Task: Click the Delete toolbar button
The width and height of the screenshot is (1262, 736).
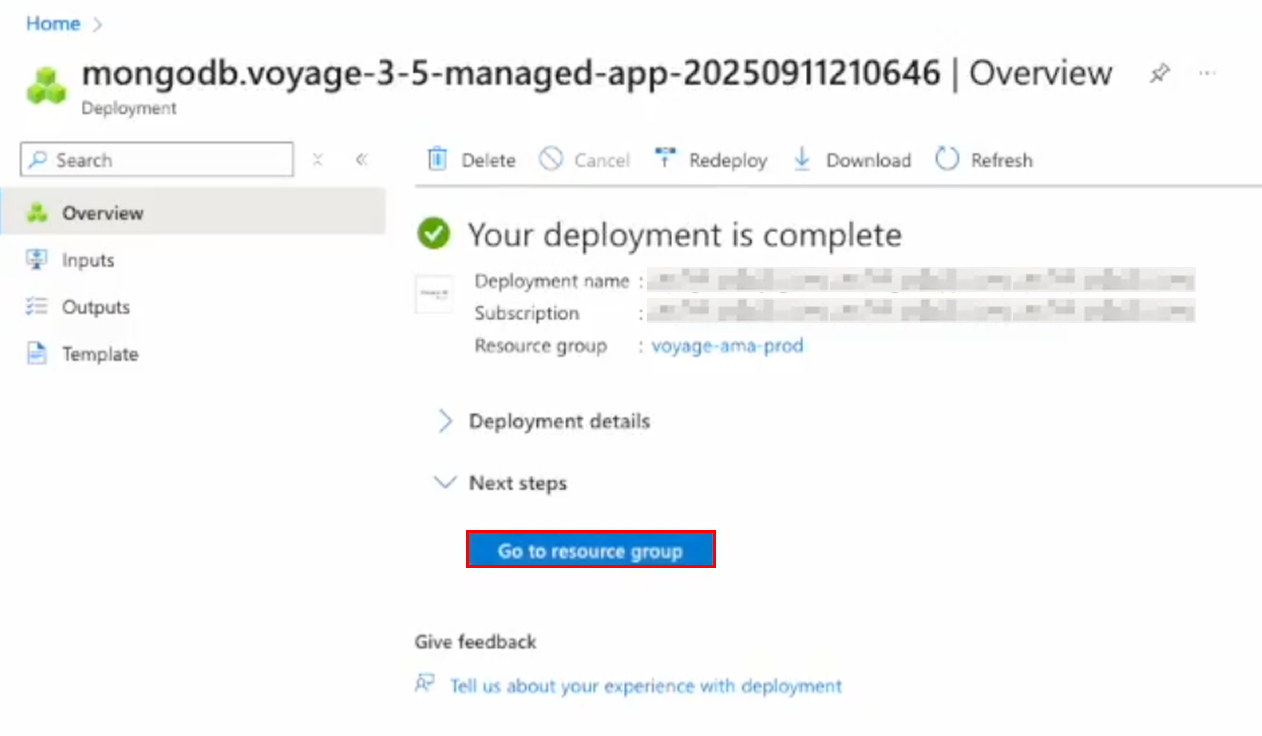Action: (472, 160)
